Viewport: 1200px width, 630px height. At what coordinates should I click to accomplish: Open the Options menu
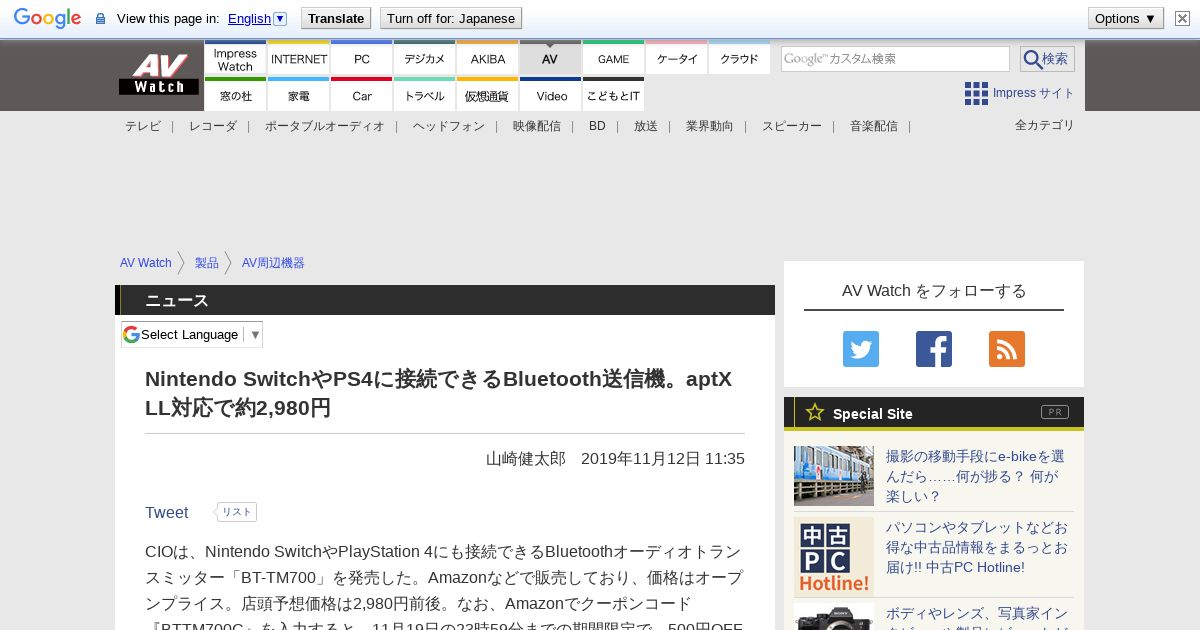(x=1126, y=18)
